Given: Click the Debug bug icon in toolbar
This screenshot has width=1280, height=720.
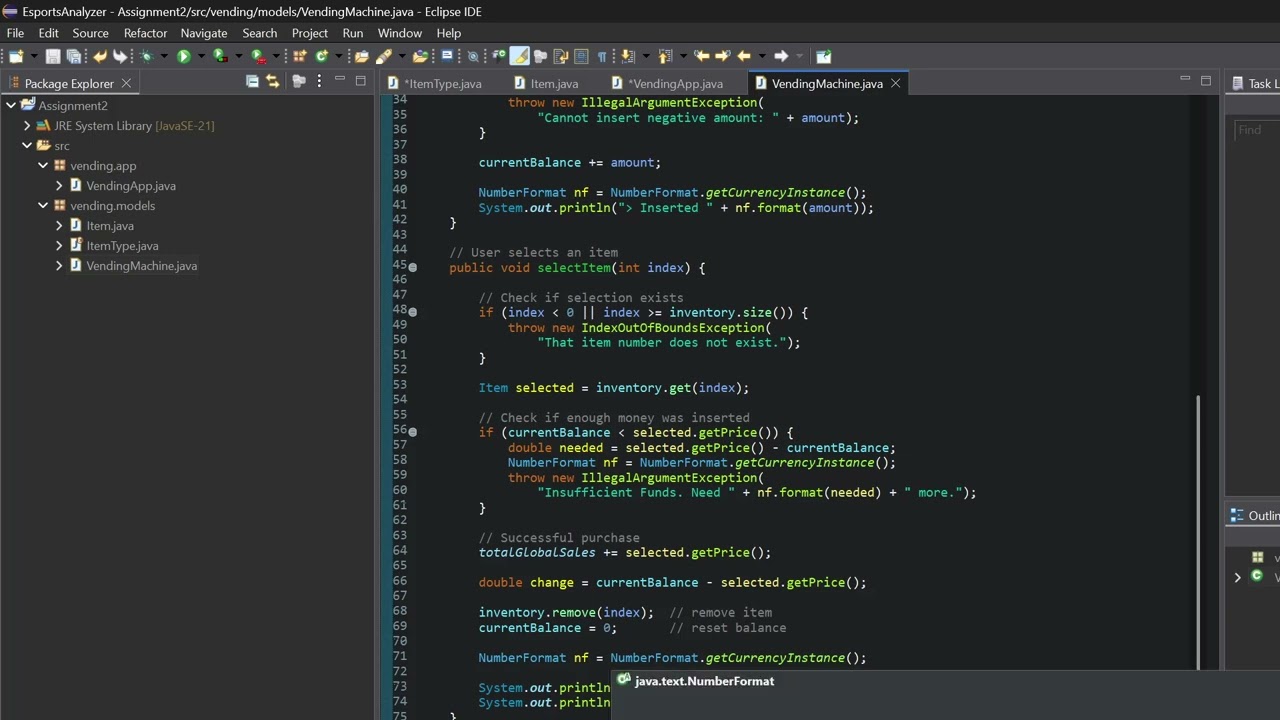Looking at the screenshot, I should 147,56.
